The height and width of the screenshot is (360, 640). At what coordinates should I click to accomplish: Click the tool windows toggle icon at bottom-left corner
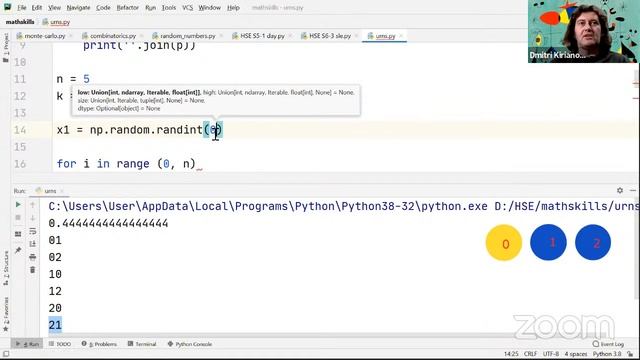coord(6,354)
